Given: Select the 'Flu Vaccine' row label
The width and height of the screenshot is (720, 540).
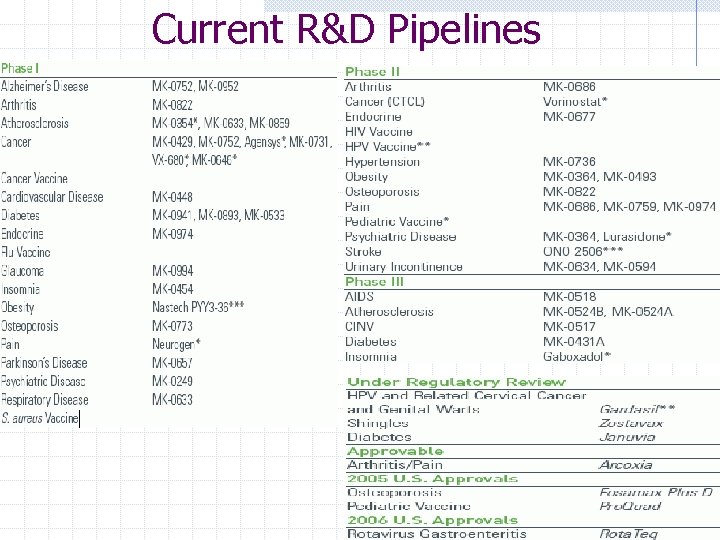Looking at the screenshot, I should click(x=26, y=252).
